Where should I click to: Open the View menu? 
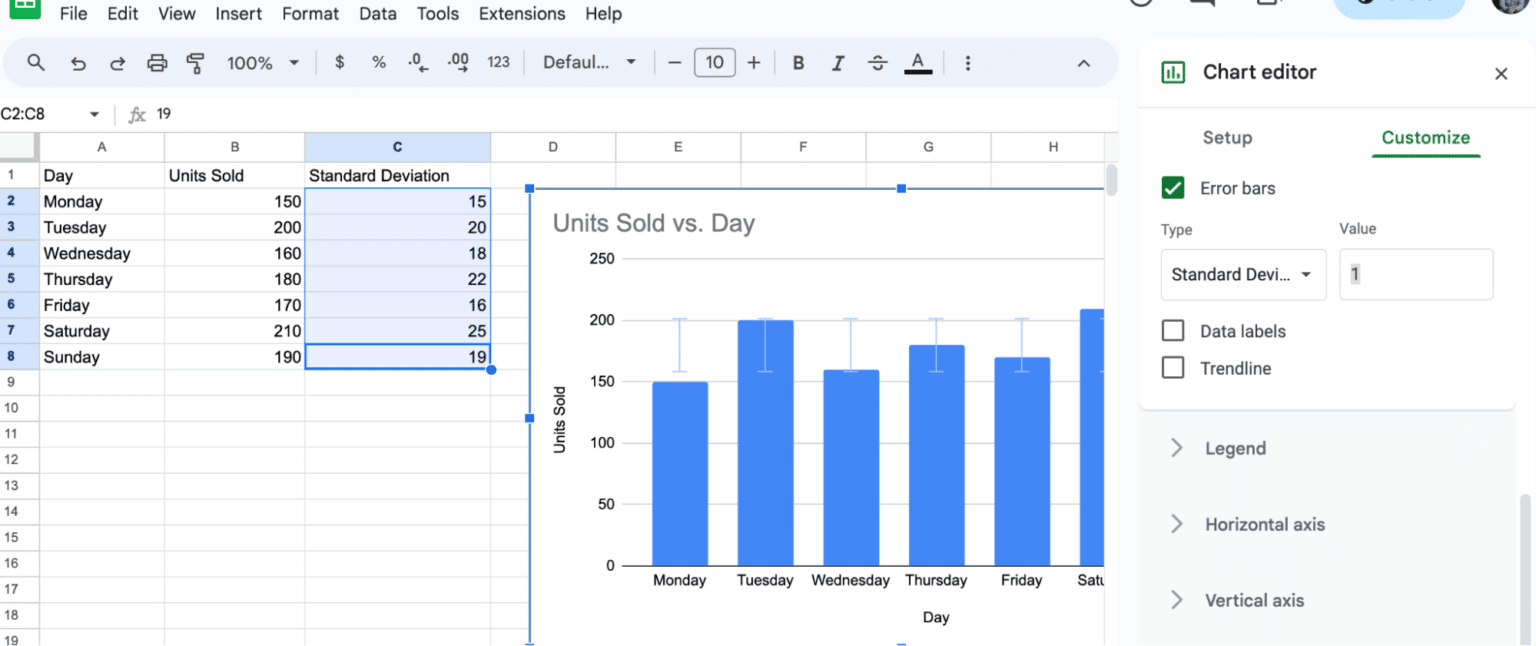pos(177,14)
